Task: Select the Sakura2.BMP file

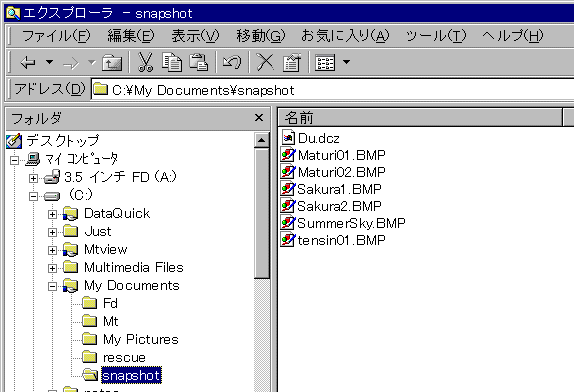Action: pyautogui.click(x=339, y=206)
